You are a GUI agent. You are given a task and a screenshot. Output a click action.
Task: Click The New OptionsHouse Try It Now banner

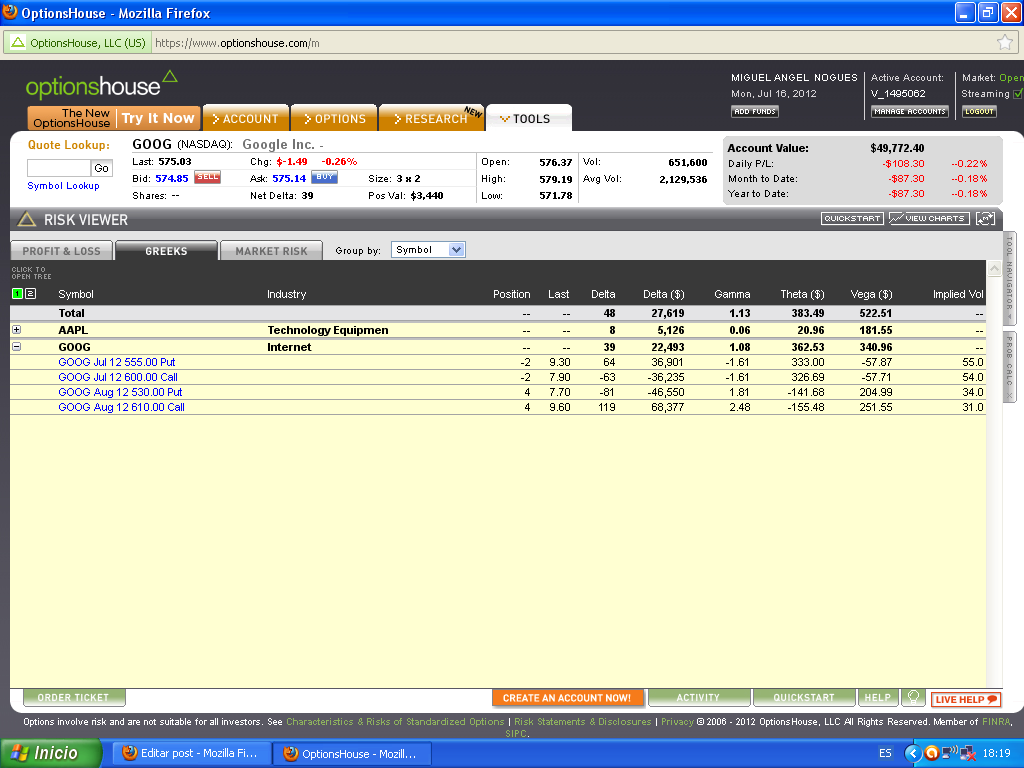point(114,118)
